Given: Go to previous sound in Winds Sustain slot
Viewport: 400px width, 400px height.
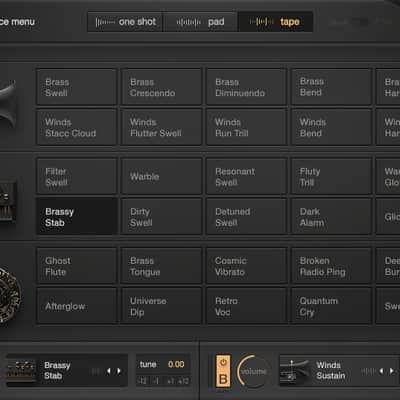Looking at the screenshot, I should point(381,371).
